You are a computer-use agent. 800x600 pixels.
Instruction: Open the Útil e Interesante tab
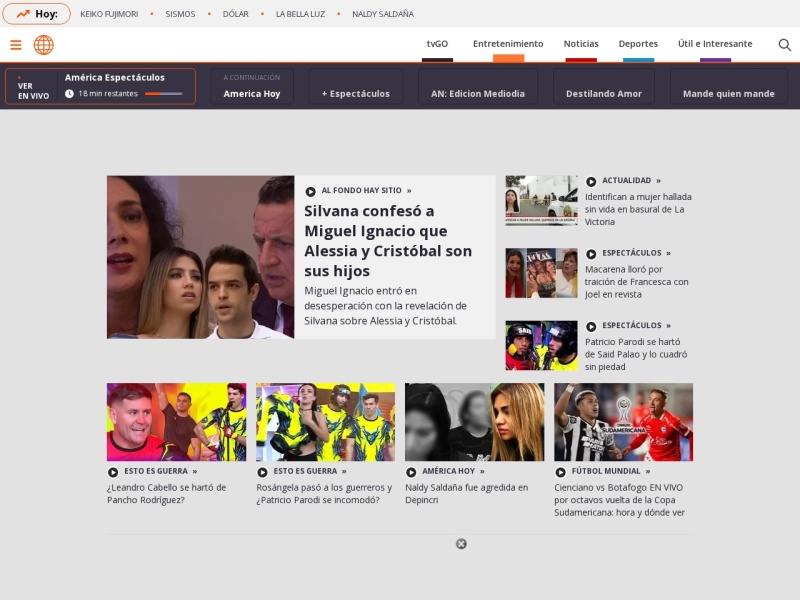(715, 44)
